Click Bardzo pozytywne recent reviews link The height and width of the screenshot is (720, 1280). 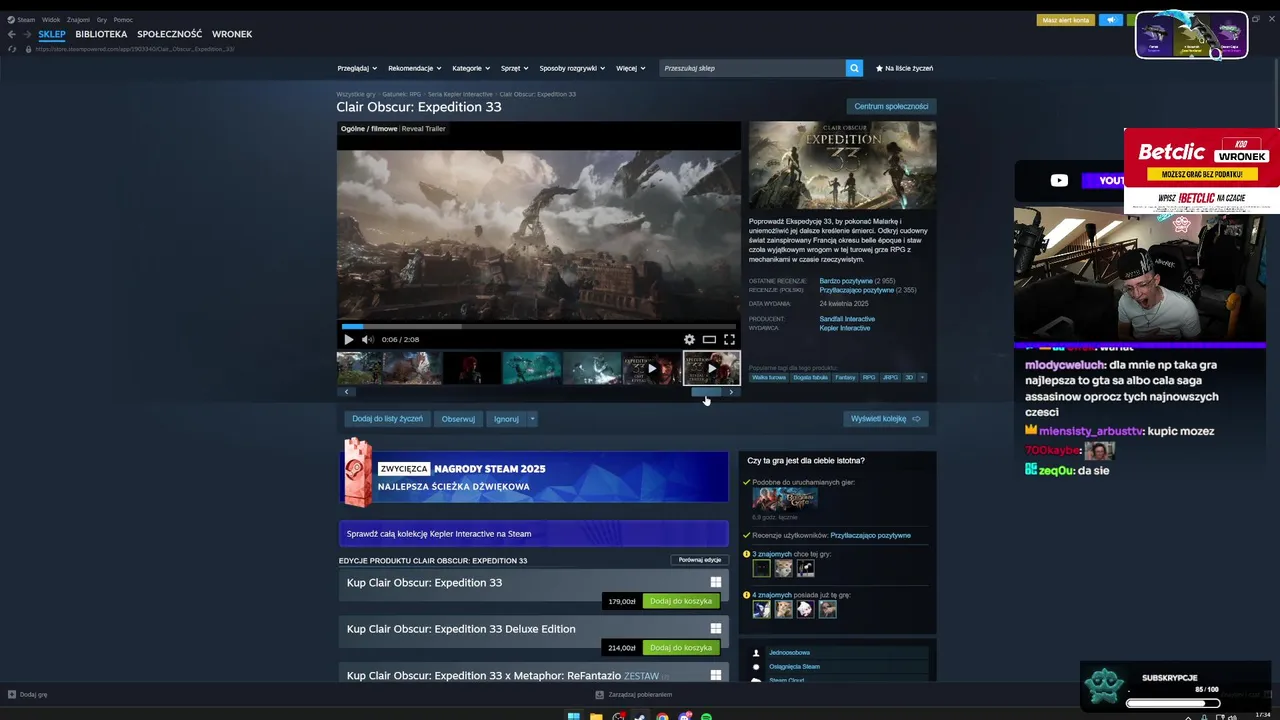pyautogui.click(x=846, y=281)
